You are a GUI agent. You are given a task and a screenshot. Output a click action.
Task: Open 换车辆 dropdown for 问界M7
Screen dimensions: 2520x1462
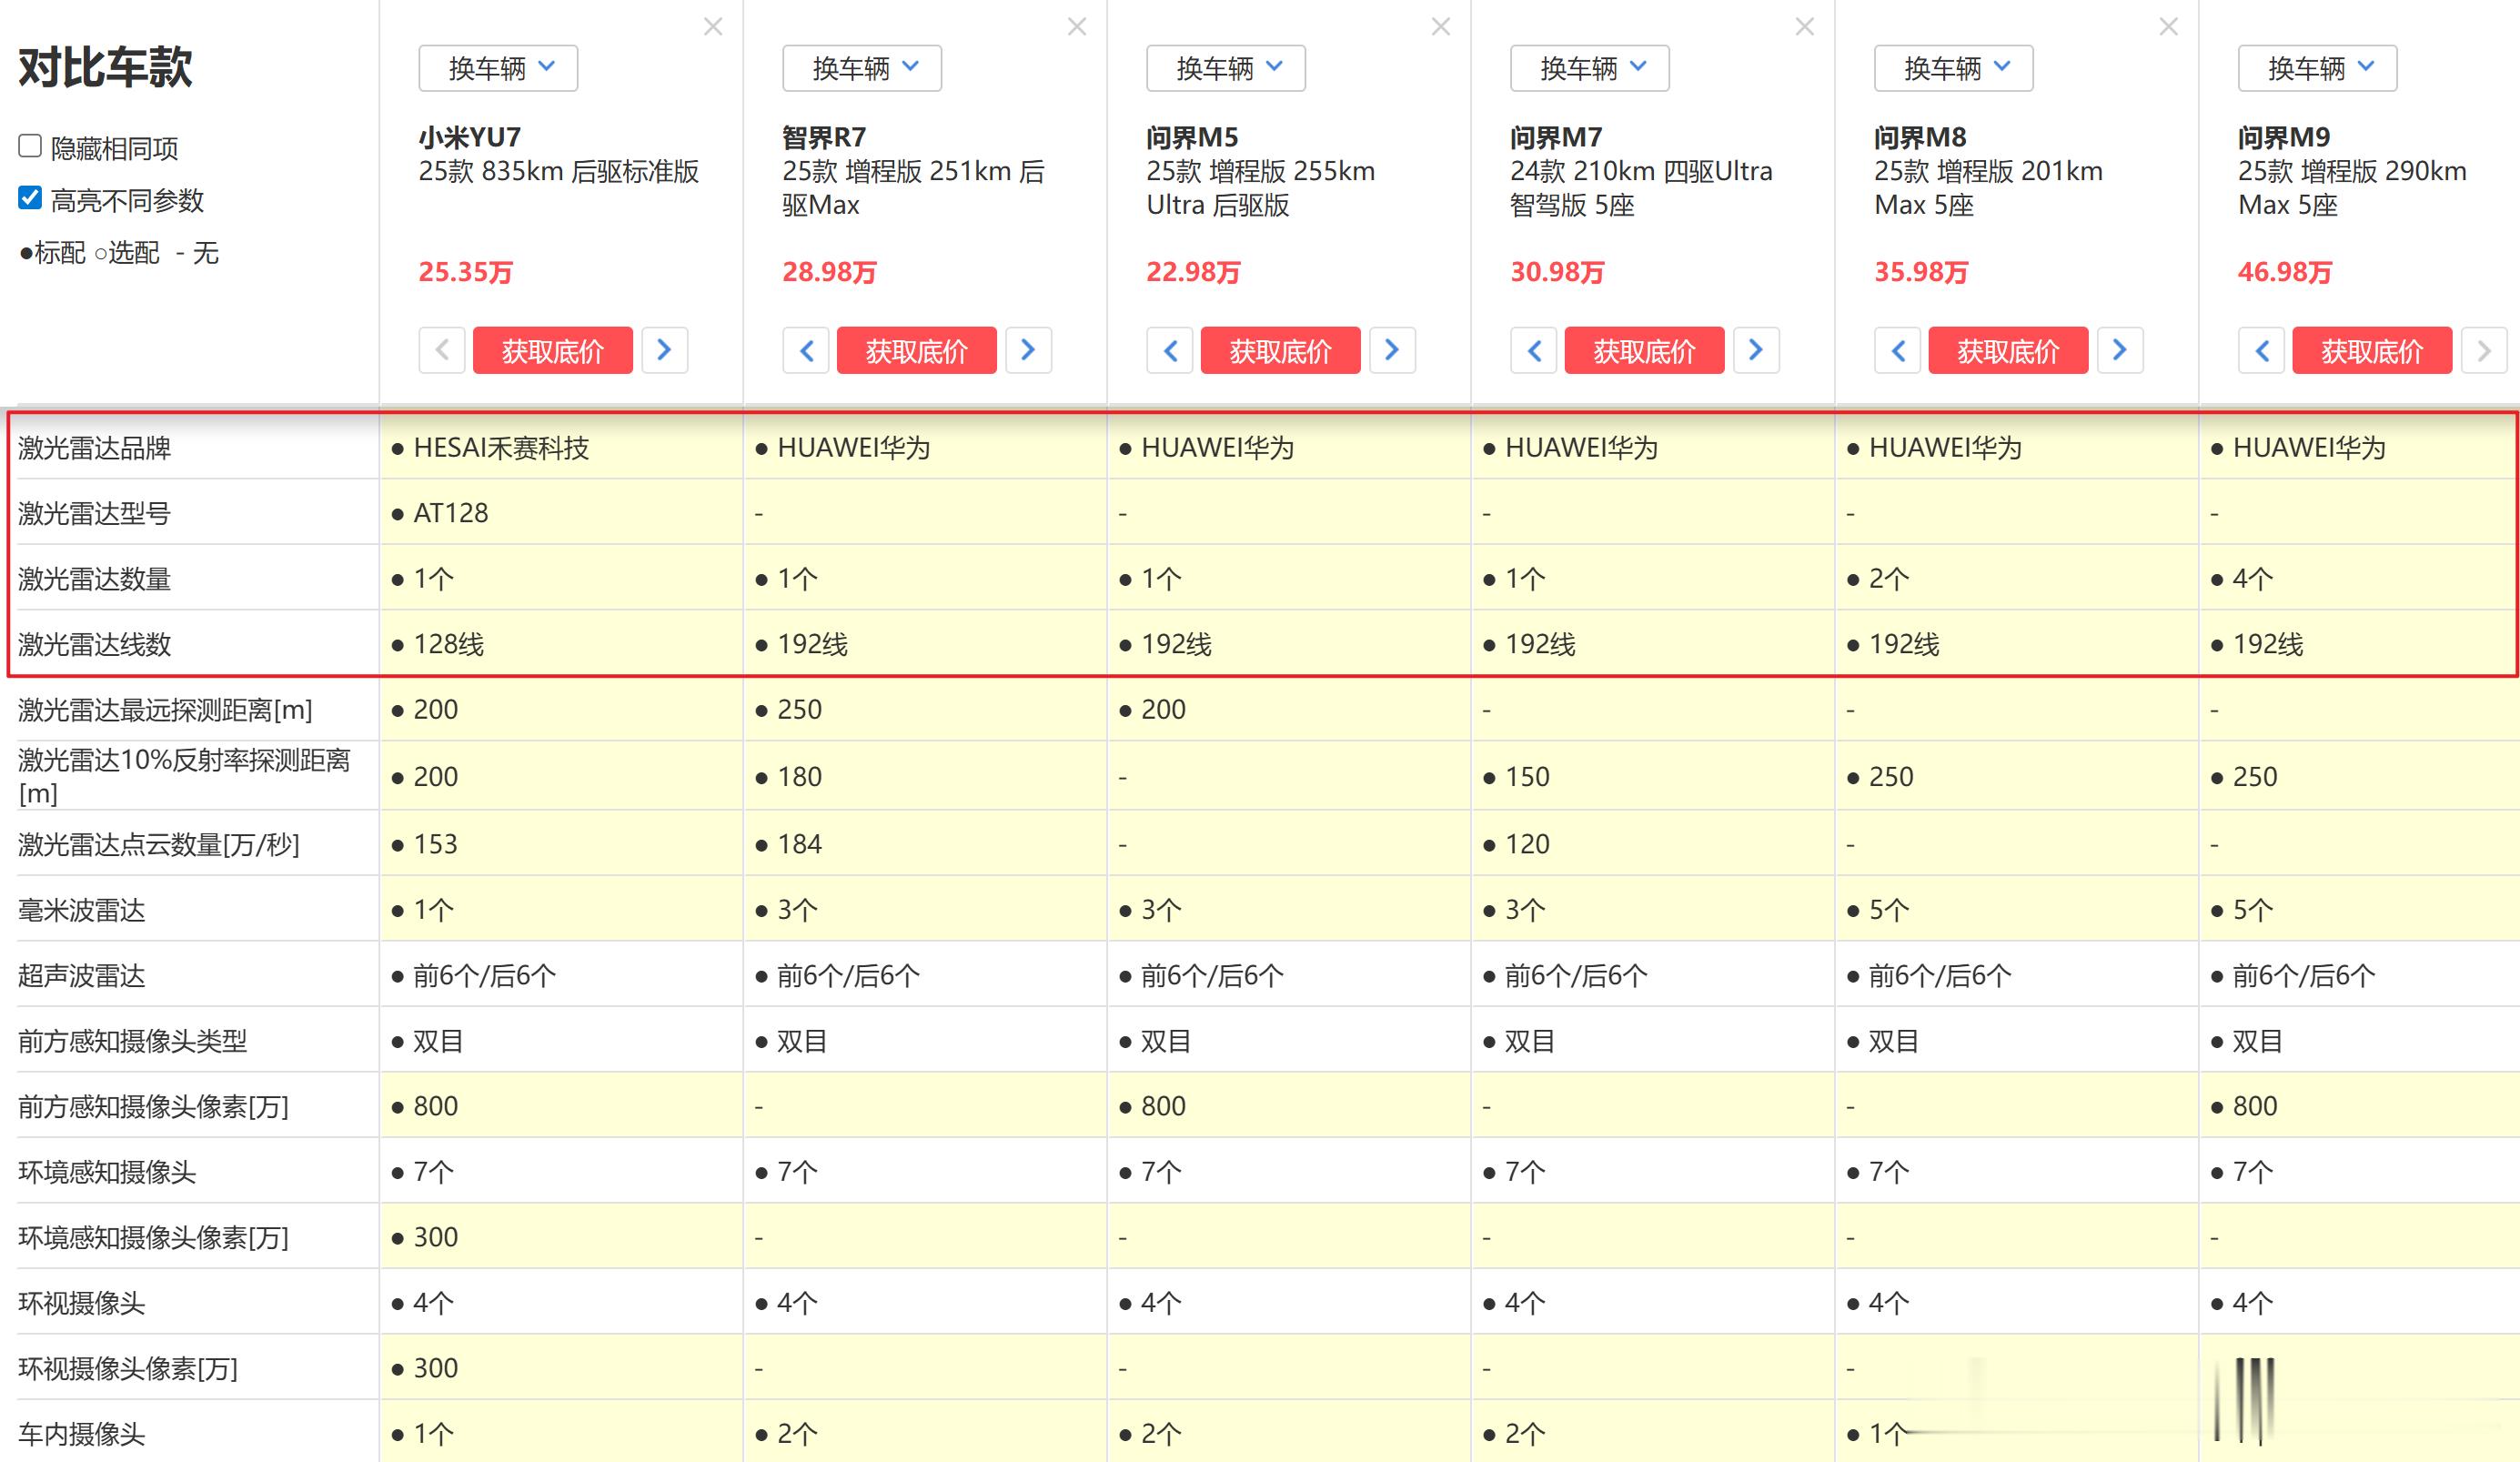click(1590, 68)
